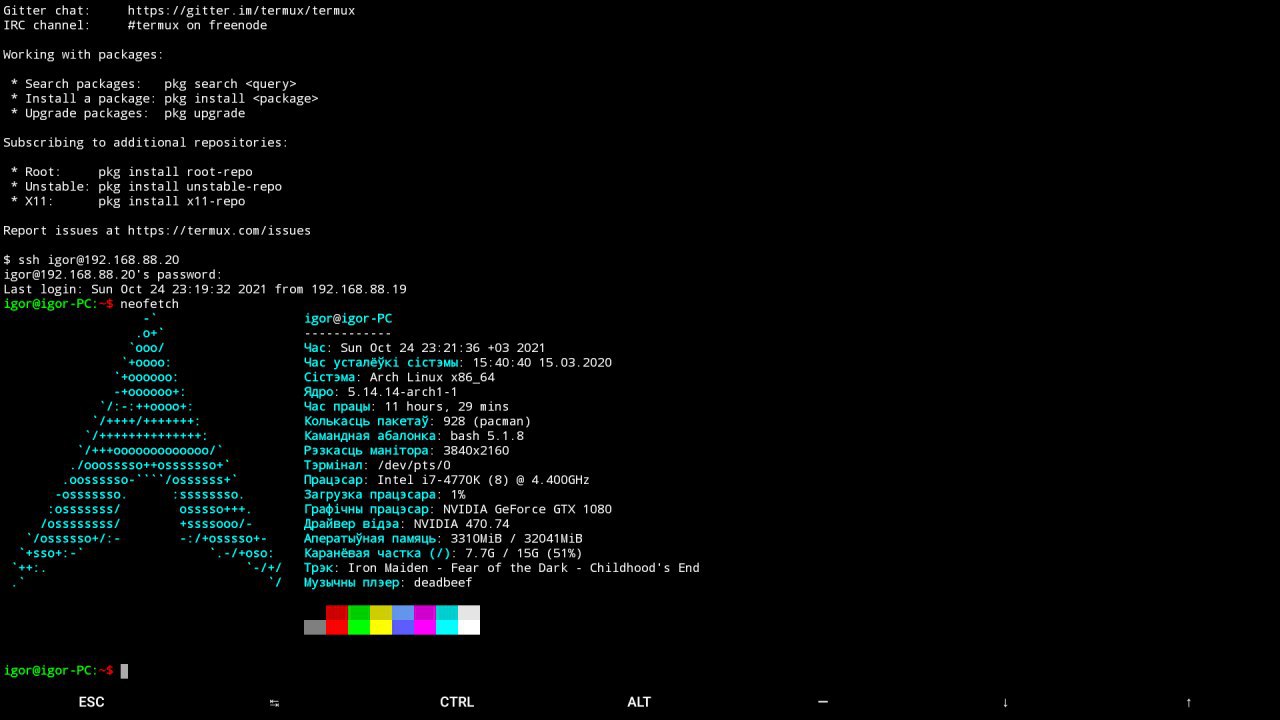The height and width of the screenshot is (720, 1280).
Task: Click the Arch Linux ASCII logo
Action: click(147, 450)
